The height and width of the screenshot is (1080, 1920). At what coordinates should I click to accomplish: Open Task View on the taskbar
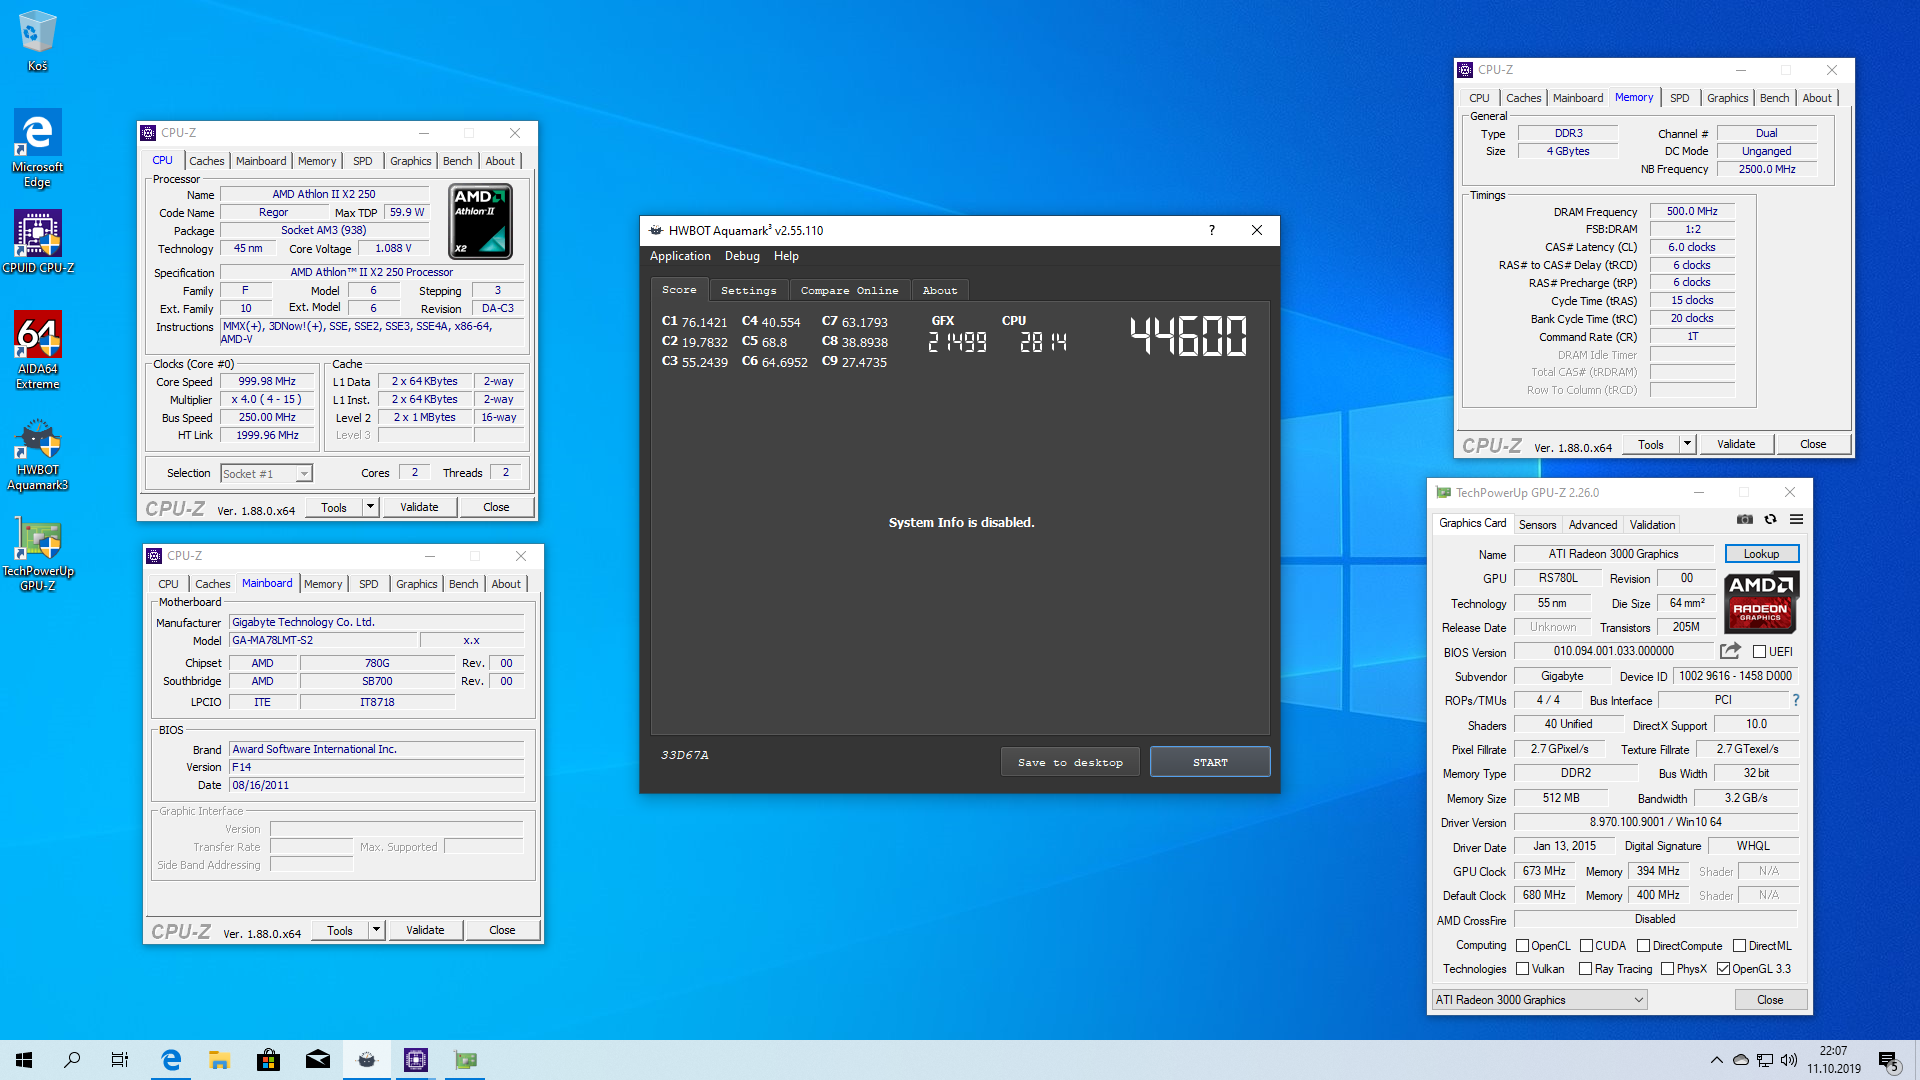[x=120, y=1060]
